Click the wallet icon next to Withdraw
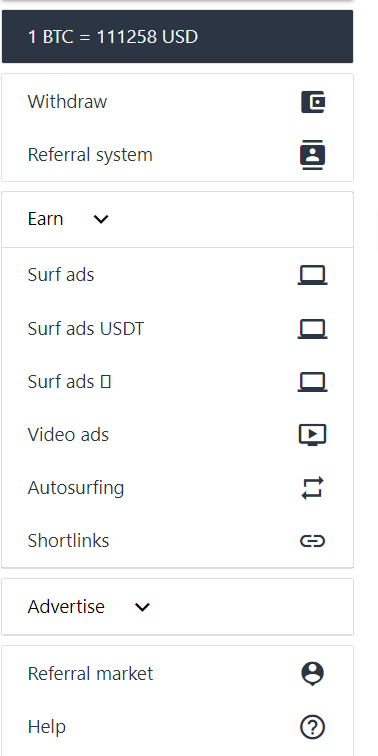 click(x=313, y=102)
